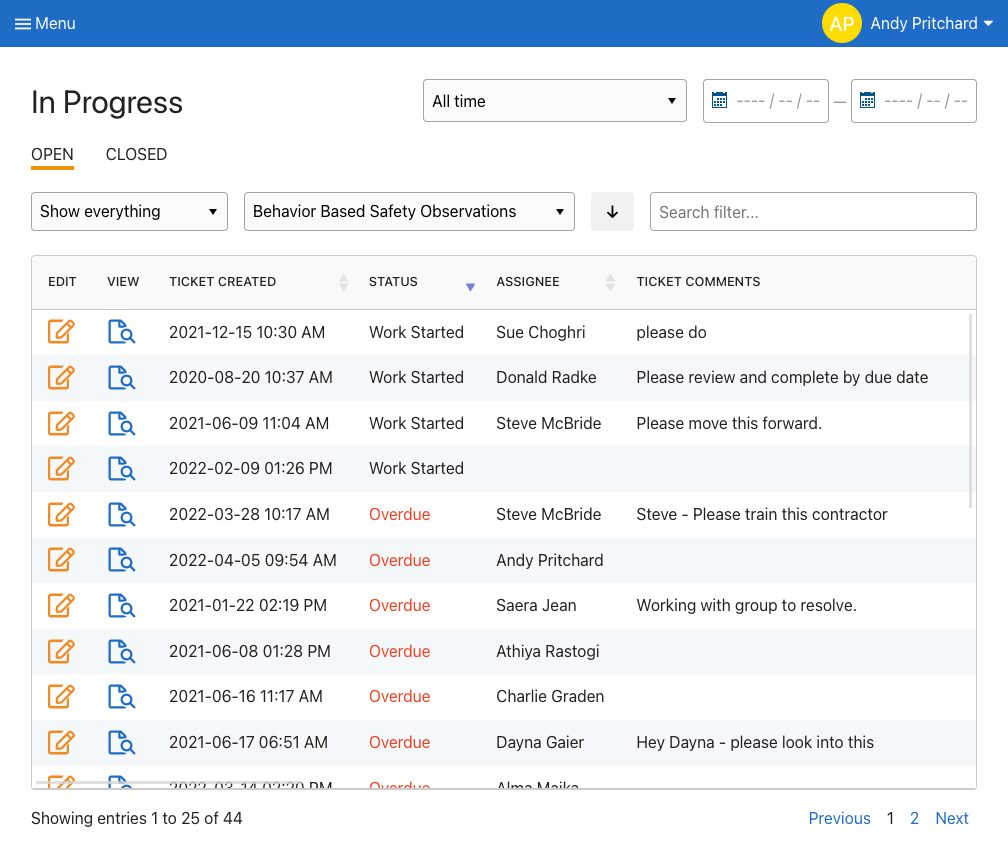Click assignee Charlie Graden
The image size is (1008, 854).
550,696
